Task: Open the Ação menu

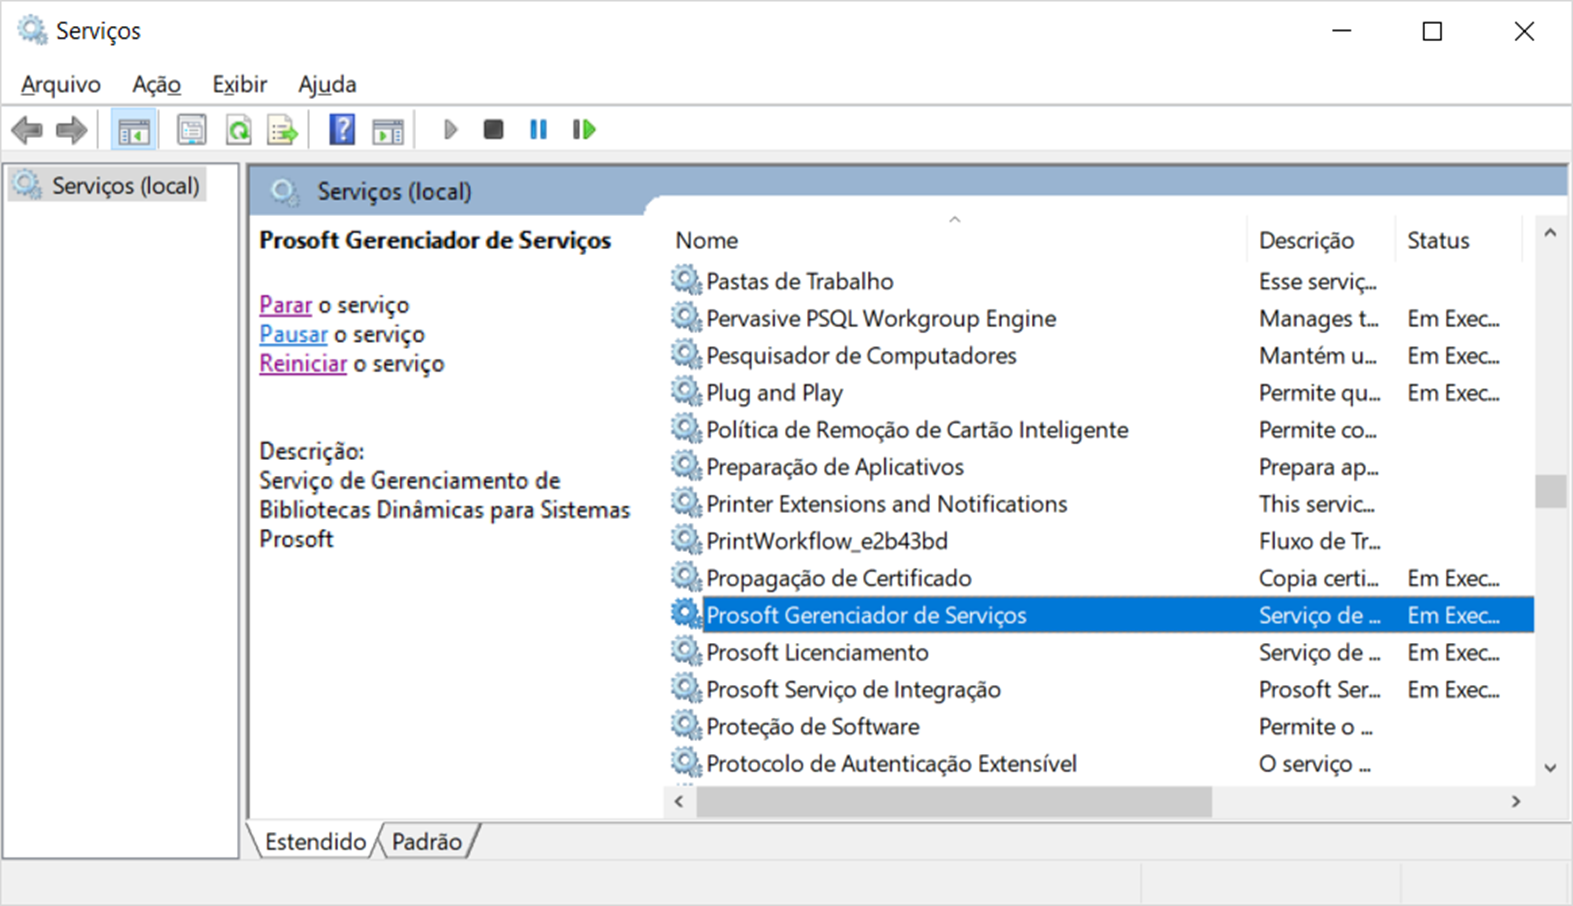Action: pos(157,84)
